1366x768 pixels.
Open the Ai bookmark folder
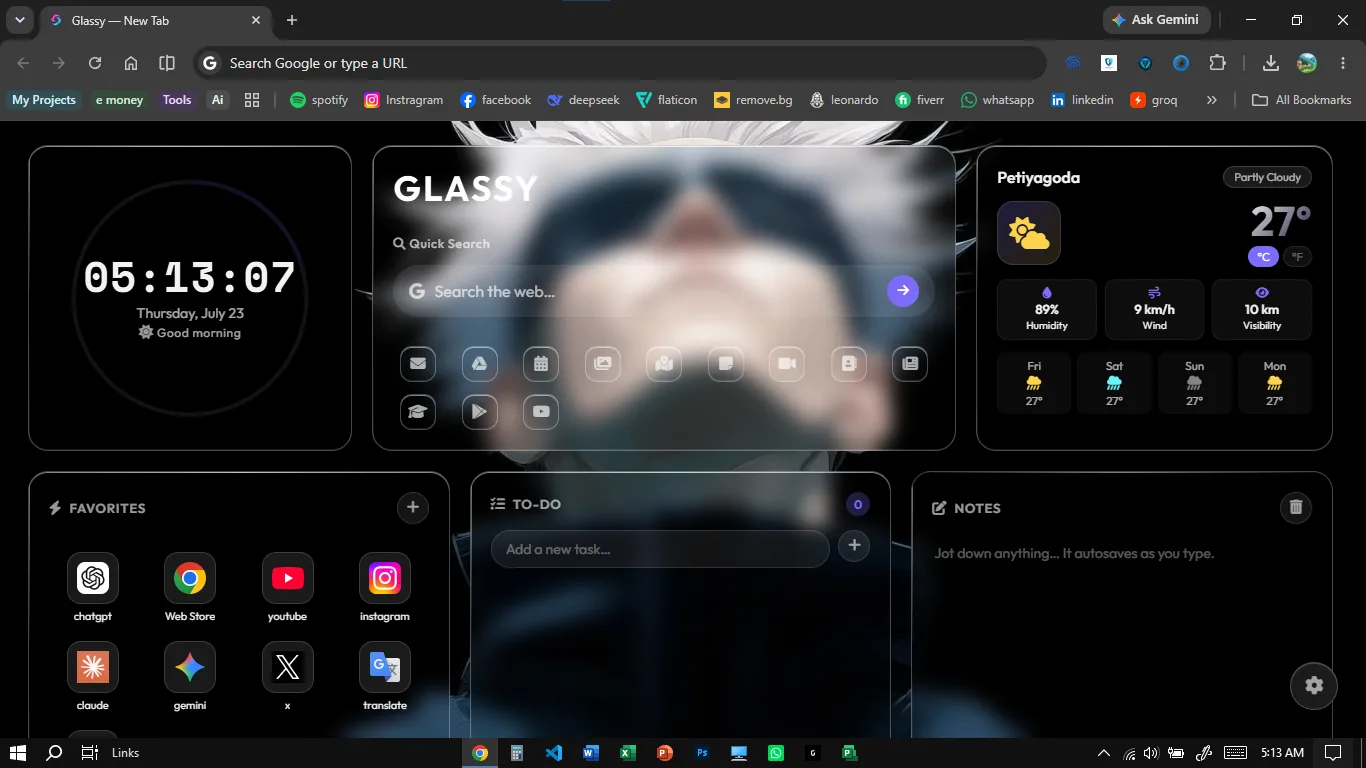click(218, 100)
